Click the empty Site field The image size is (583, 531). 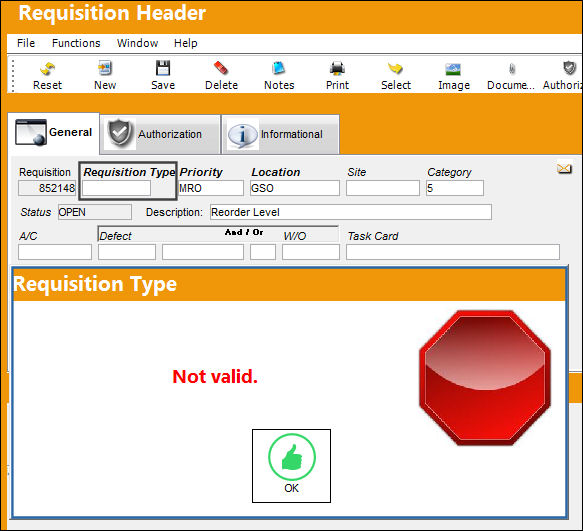[383, 188]
